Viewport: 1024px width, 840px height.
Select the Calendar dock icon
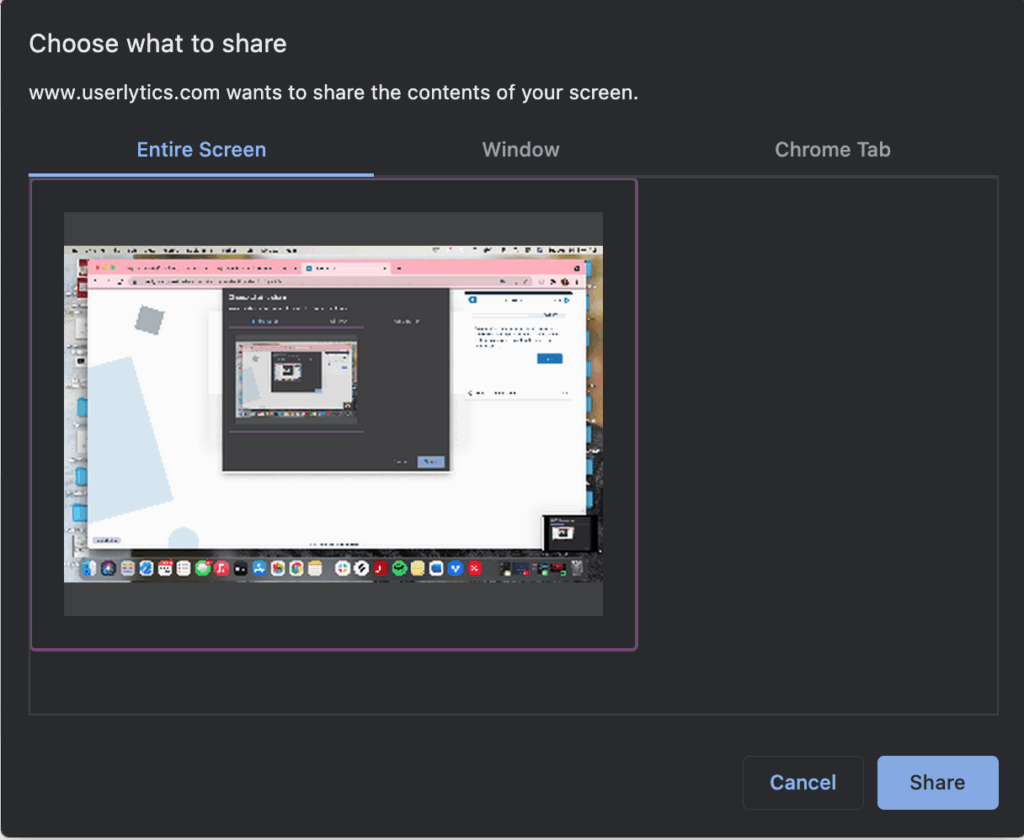tap(166, 568)
